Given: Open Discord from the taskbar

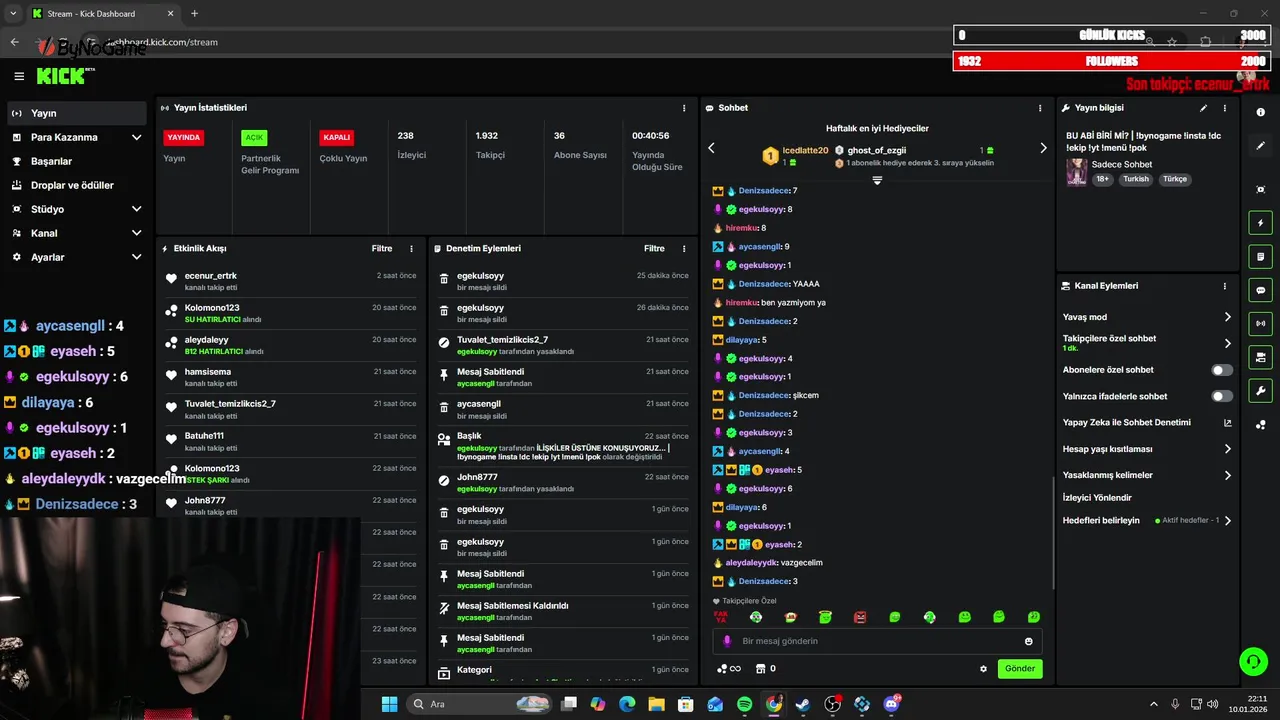Looking at the screenshot, I should pyautogui.click(x=891, y=704).
